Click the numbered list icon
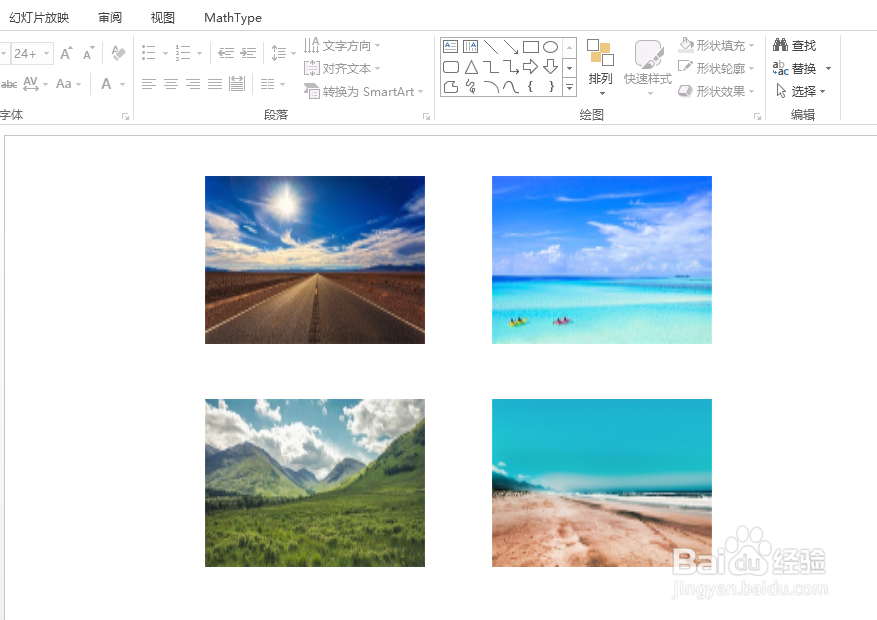The width and height of the screenshot is (877, 620). [x=183, y=52]
